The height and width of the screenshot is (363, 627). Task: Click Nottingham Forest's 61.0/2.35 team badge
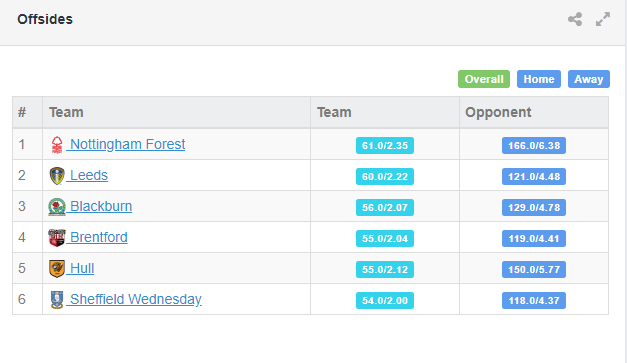pos(385,146)
